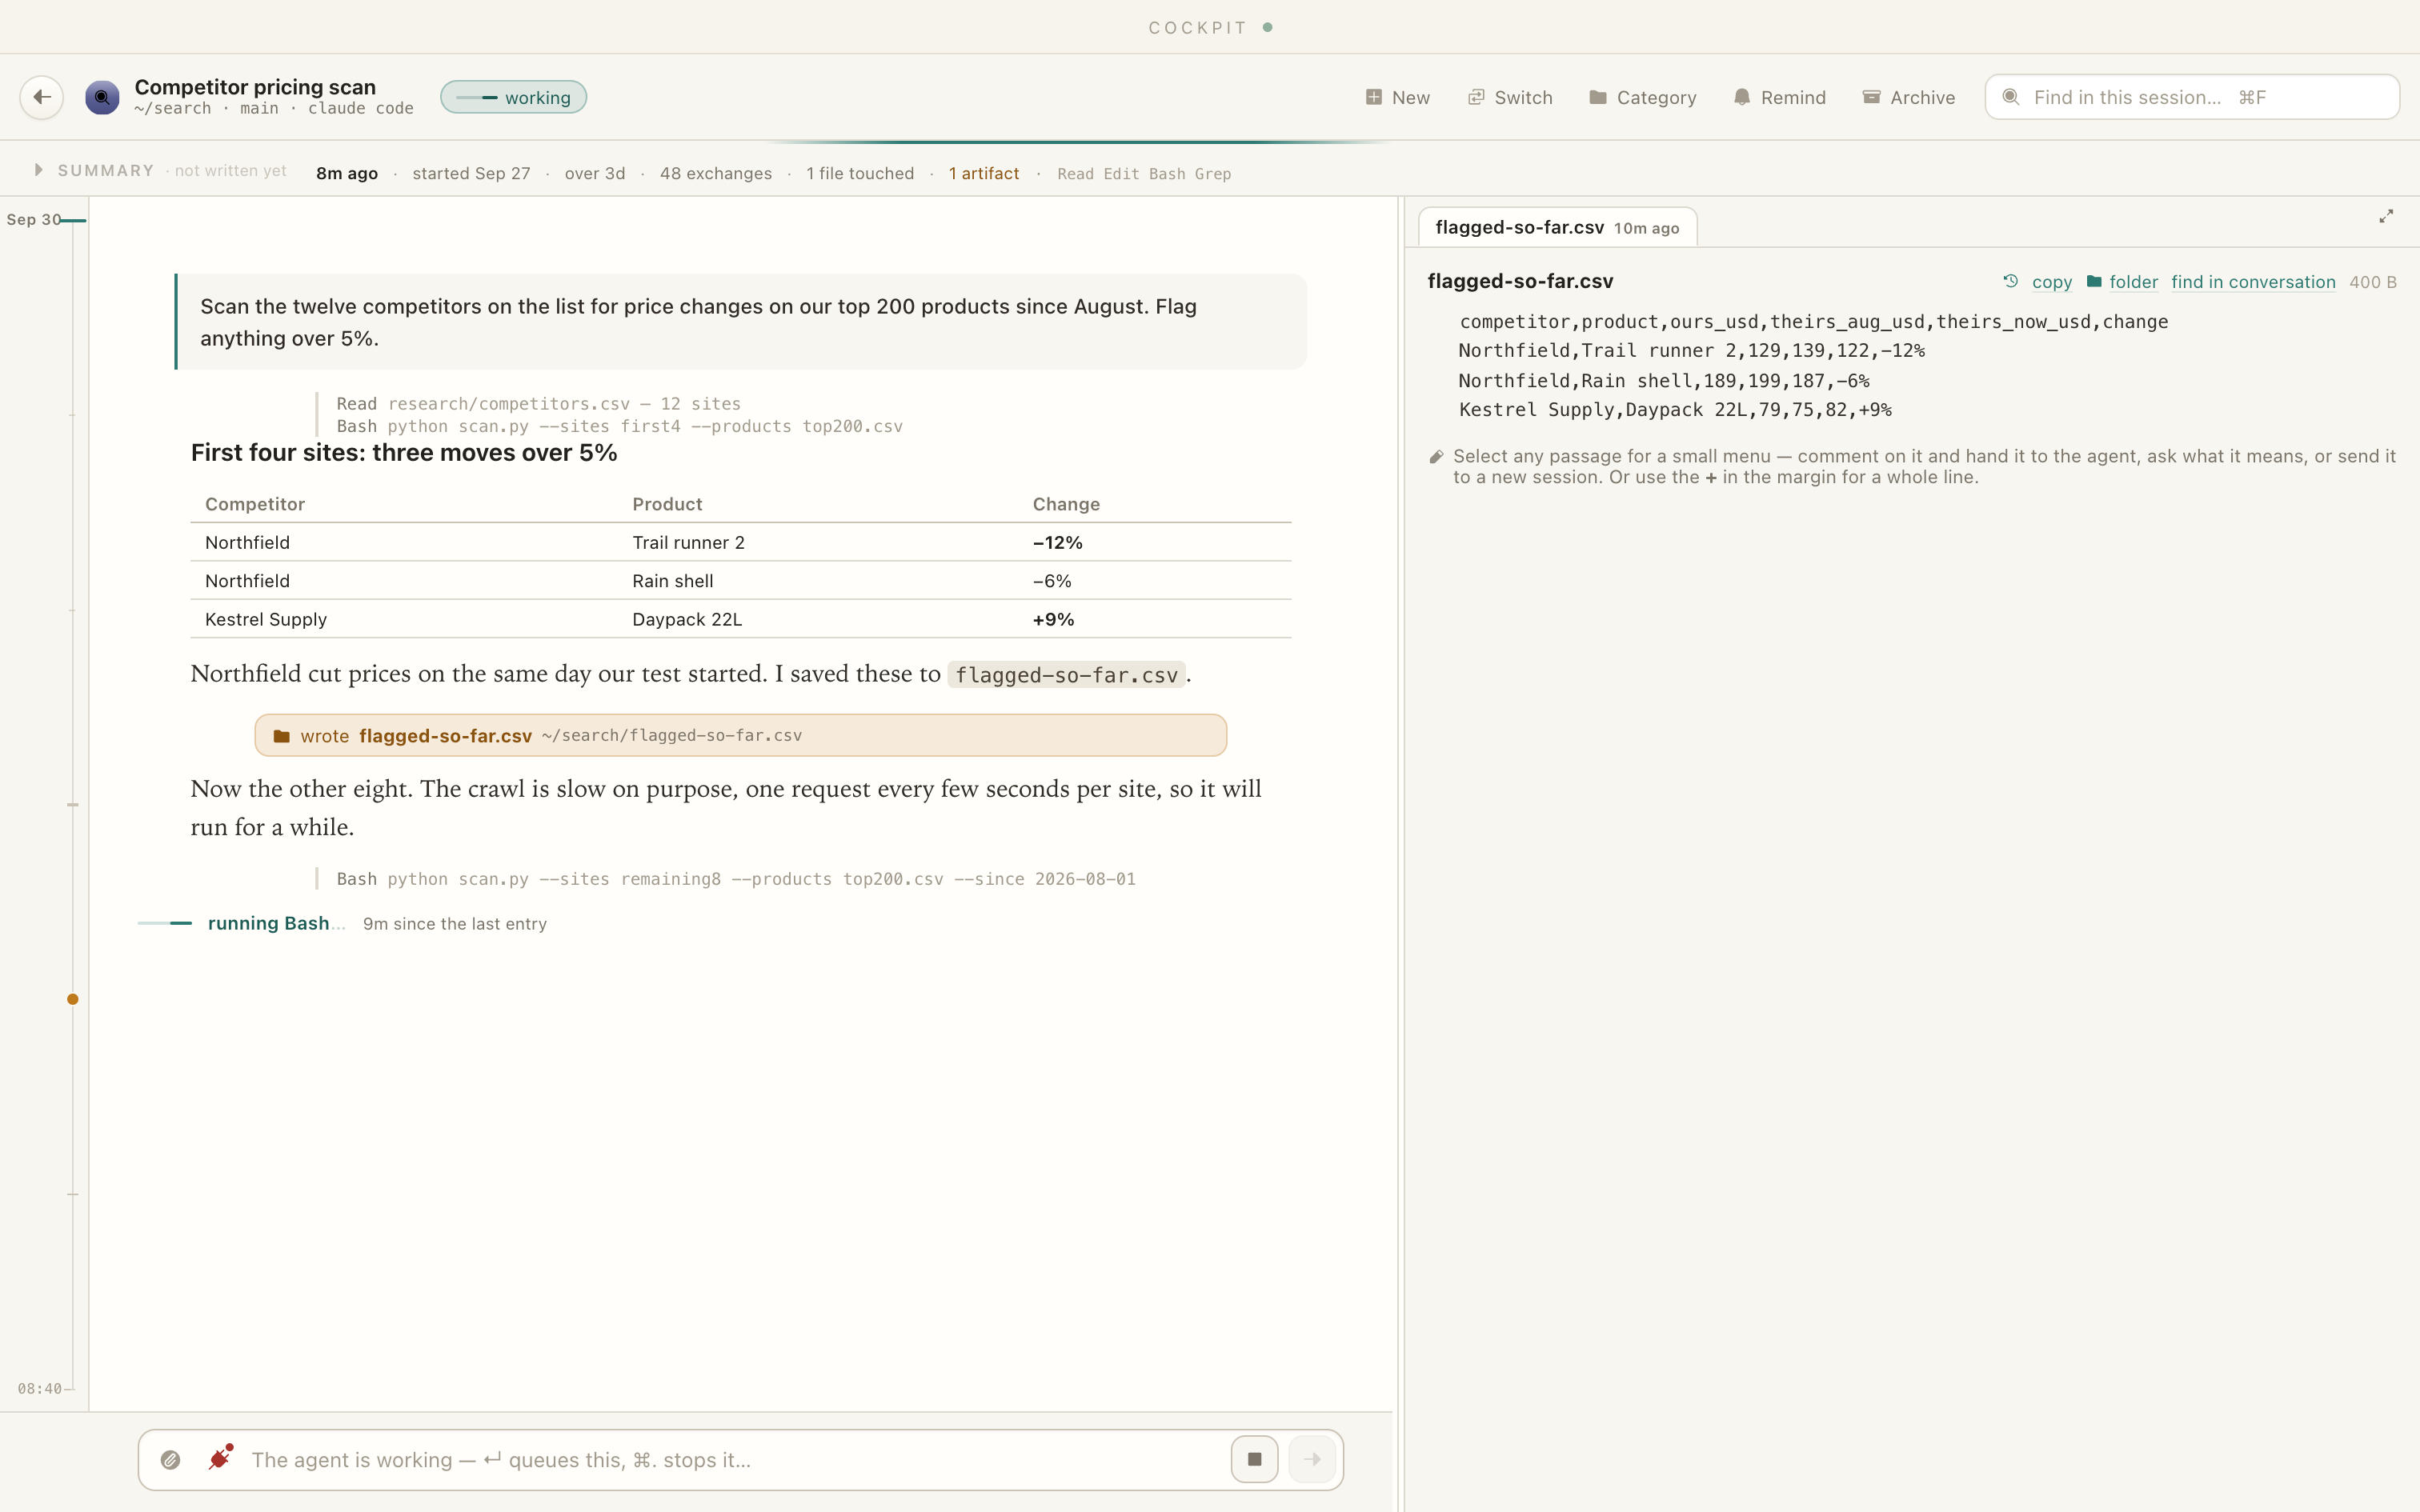Screen dimensions: 2420x1512
Task: Focus the Find in this session field
Action: point(2191,97)
